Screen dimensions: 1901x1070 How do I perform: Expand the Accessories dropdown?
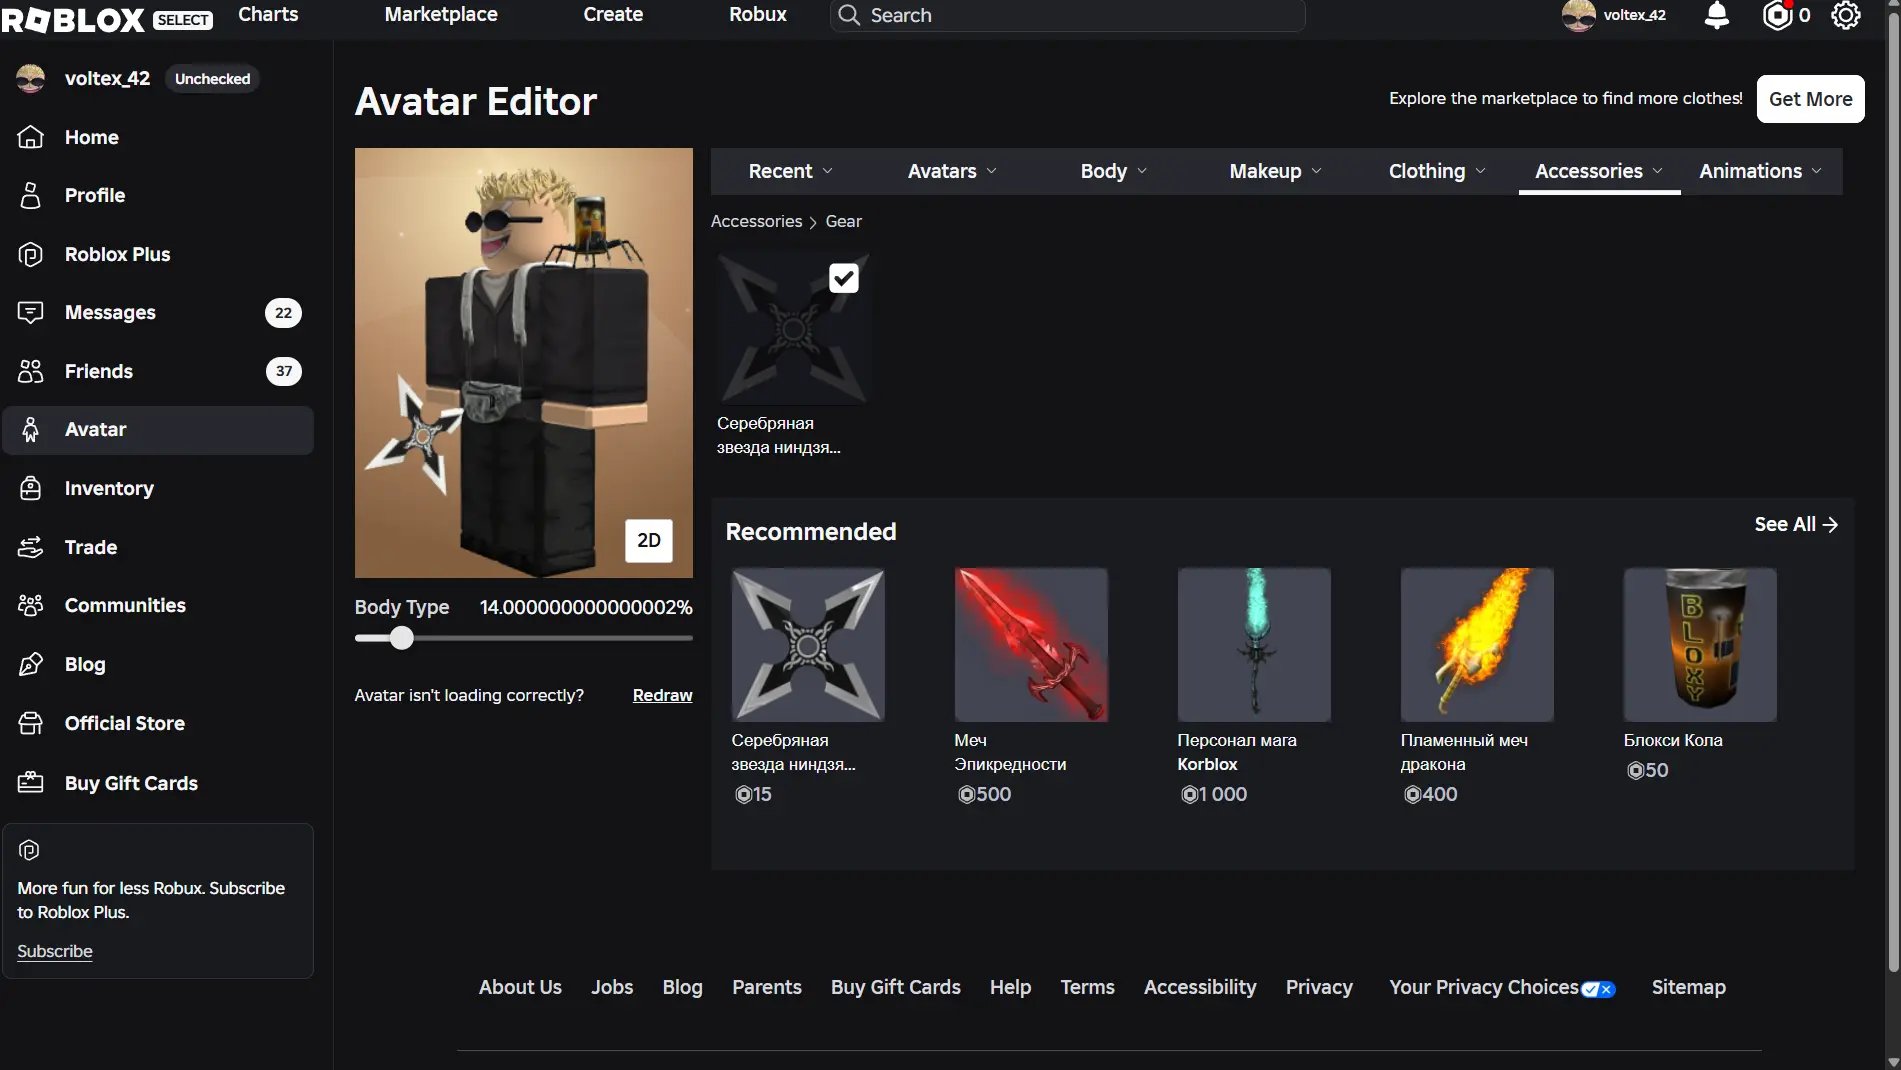(x=1599, y=171)
